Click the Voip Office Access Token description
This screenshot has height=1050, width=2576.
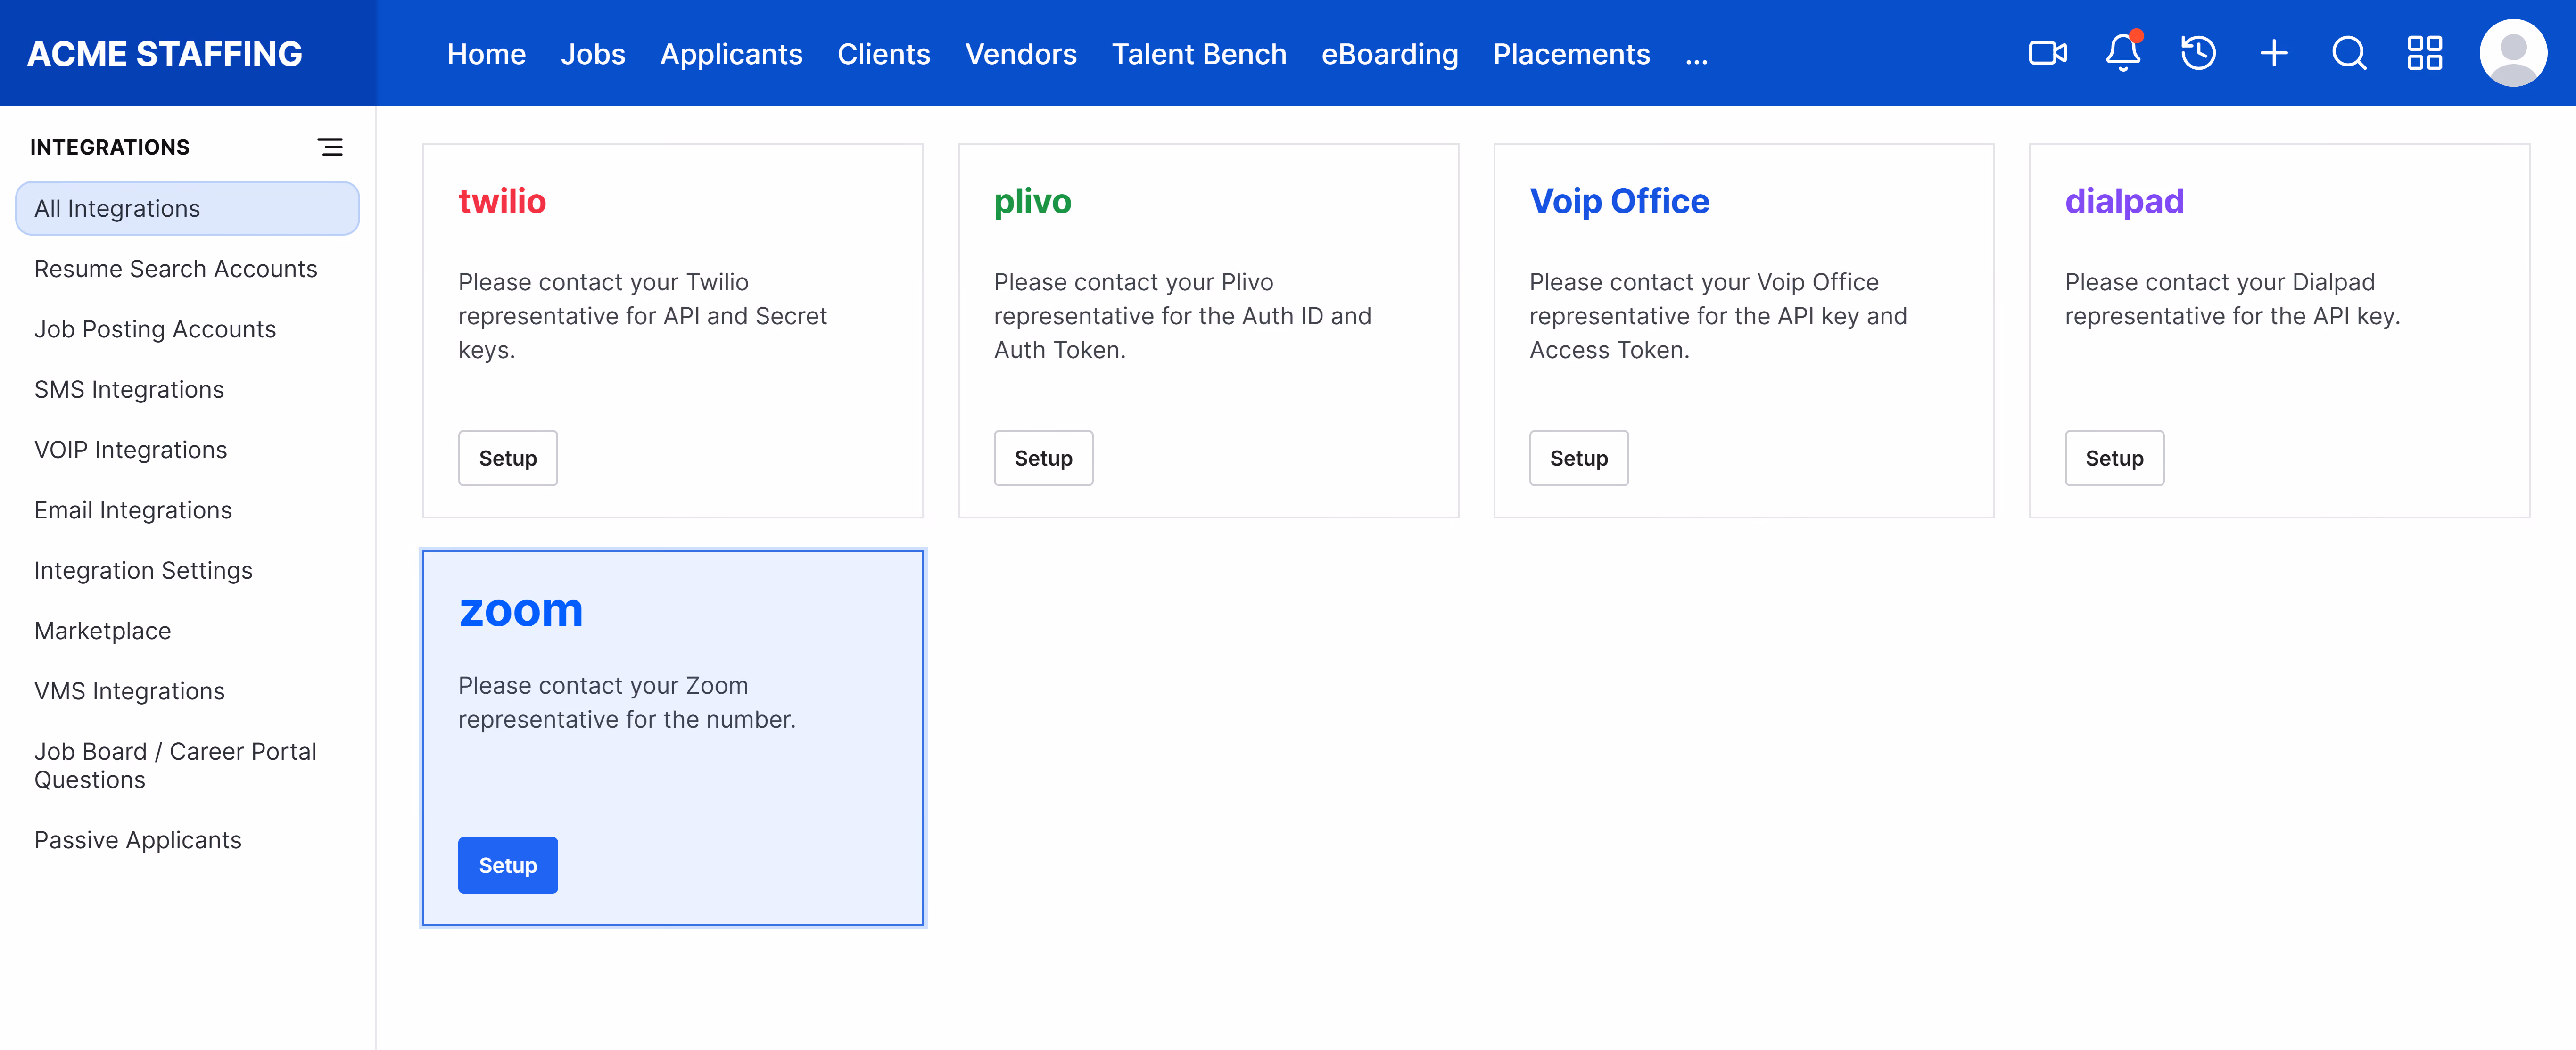pyautogui.click(x=1718, y=316)
